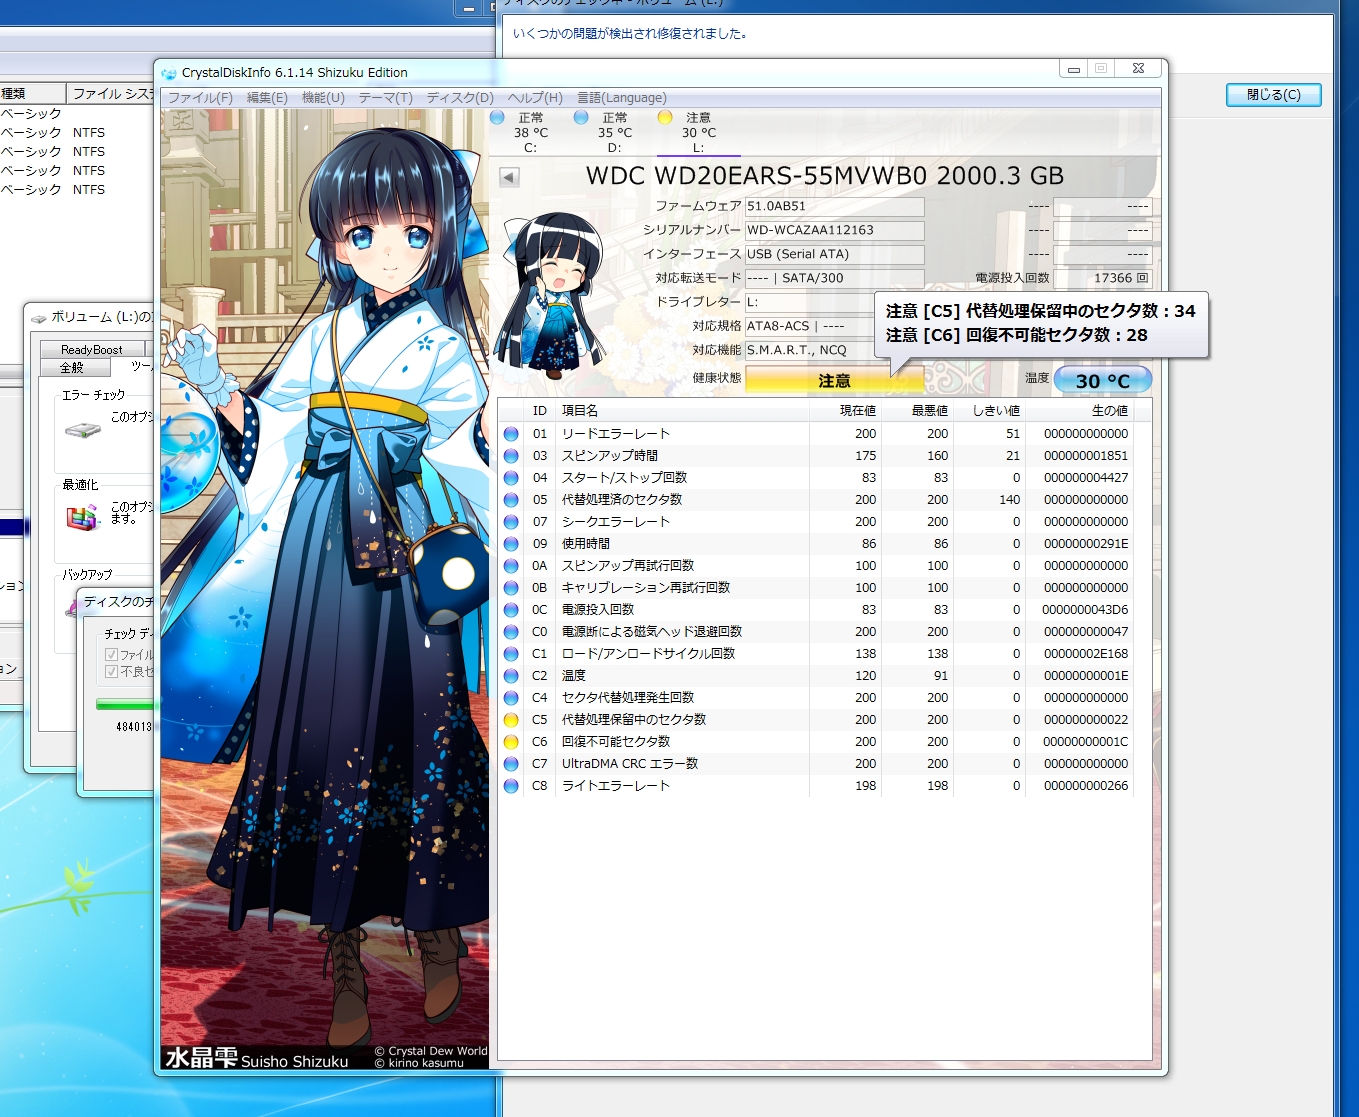Viewport: 1359px width, 1117px height.
Task: Select the status orb for シークエラーレート
Action: tap(511, 522)
